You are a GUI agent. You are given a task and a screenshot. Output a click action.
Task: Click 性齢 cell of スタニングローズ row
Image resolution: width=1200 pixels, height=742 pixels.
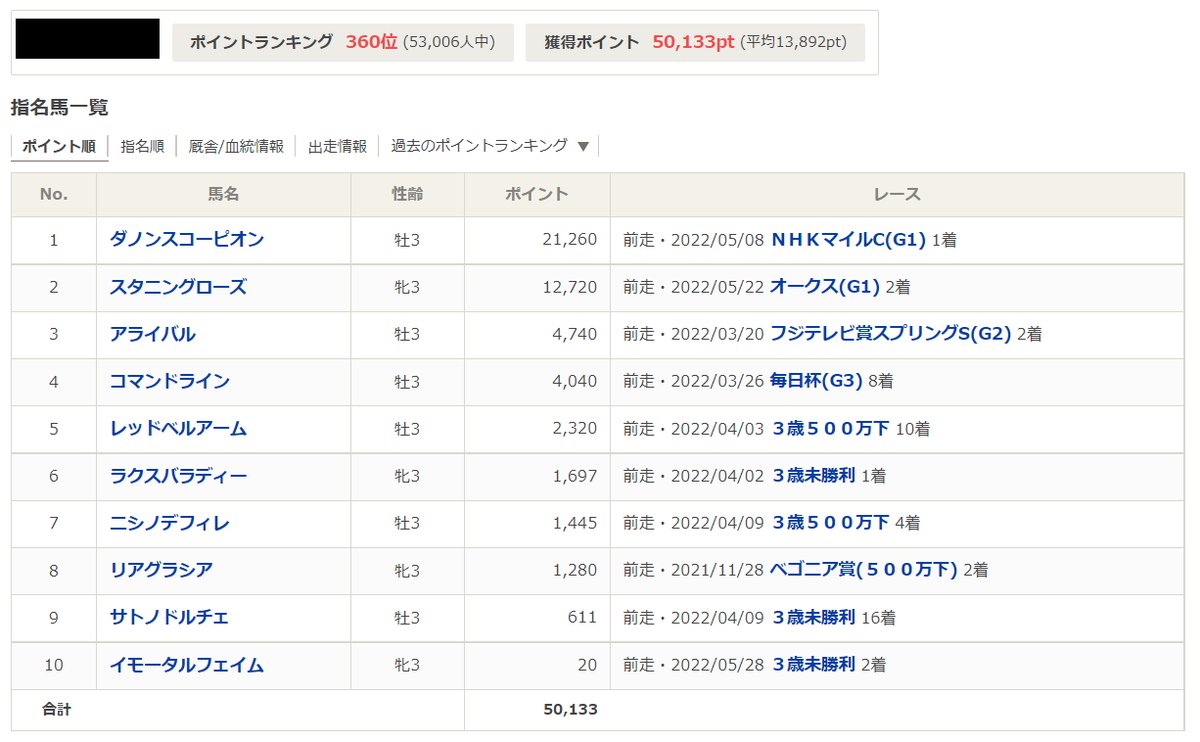(407, 288)
